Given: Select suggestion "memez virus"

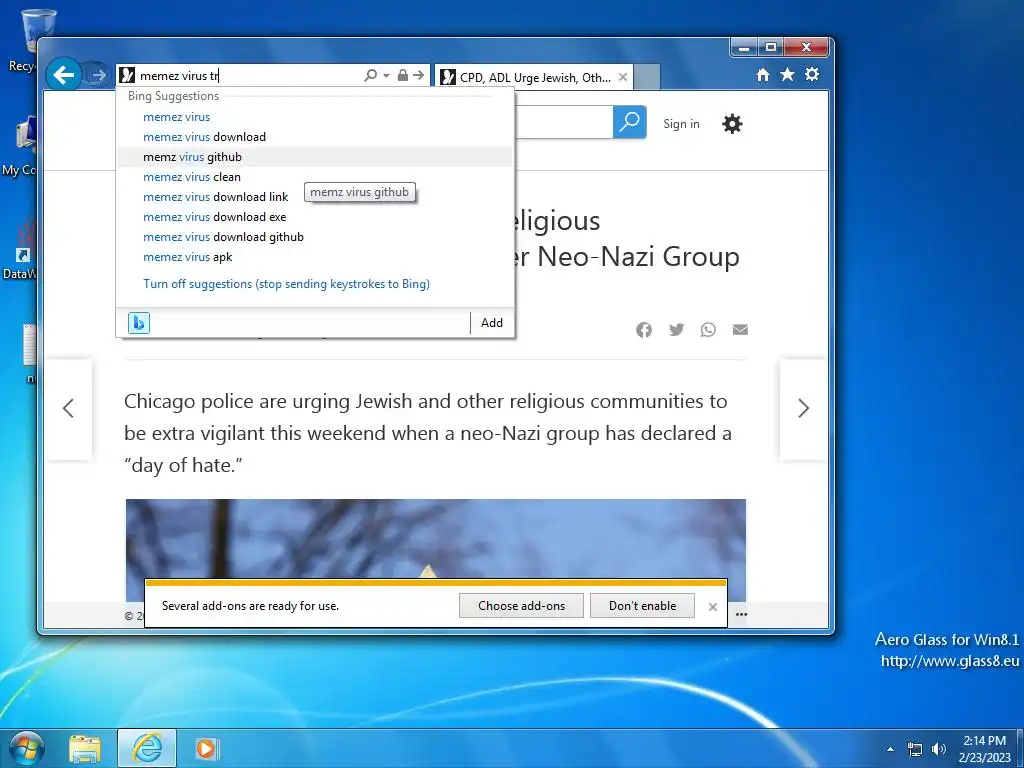Looking at the screenshot, I should pyautogui.click(x=315, y=117).
